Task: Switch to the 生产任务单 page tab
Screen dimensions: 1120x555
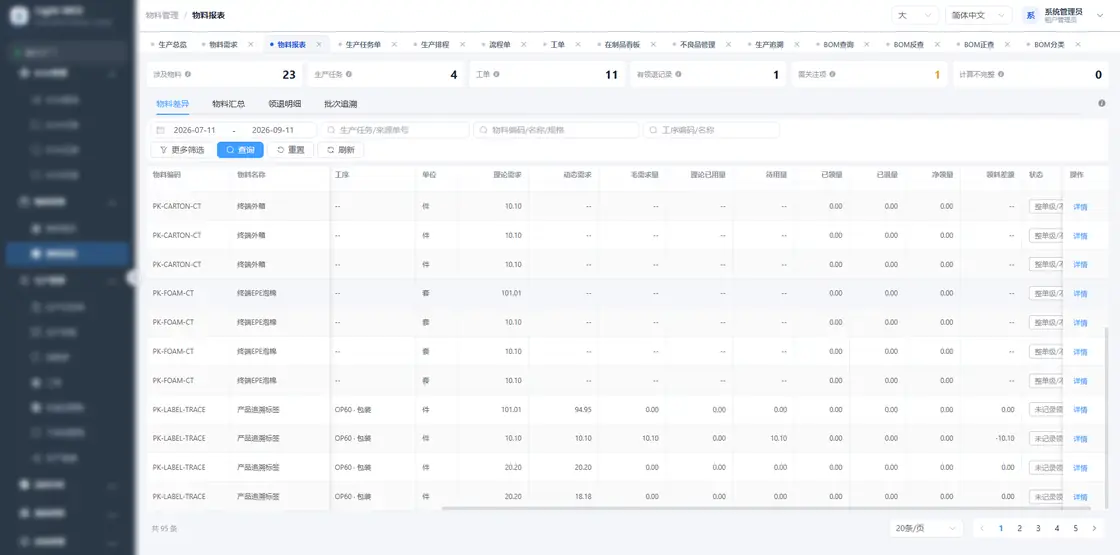Action: 363,44
